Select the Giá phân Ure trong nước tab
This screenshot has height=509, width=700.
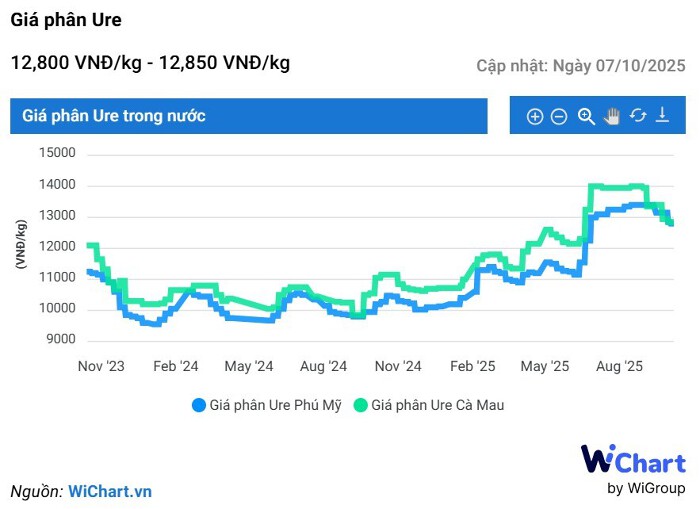point(114,116)
